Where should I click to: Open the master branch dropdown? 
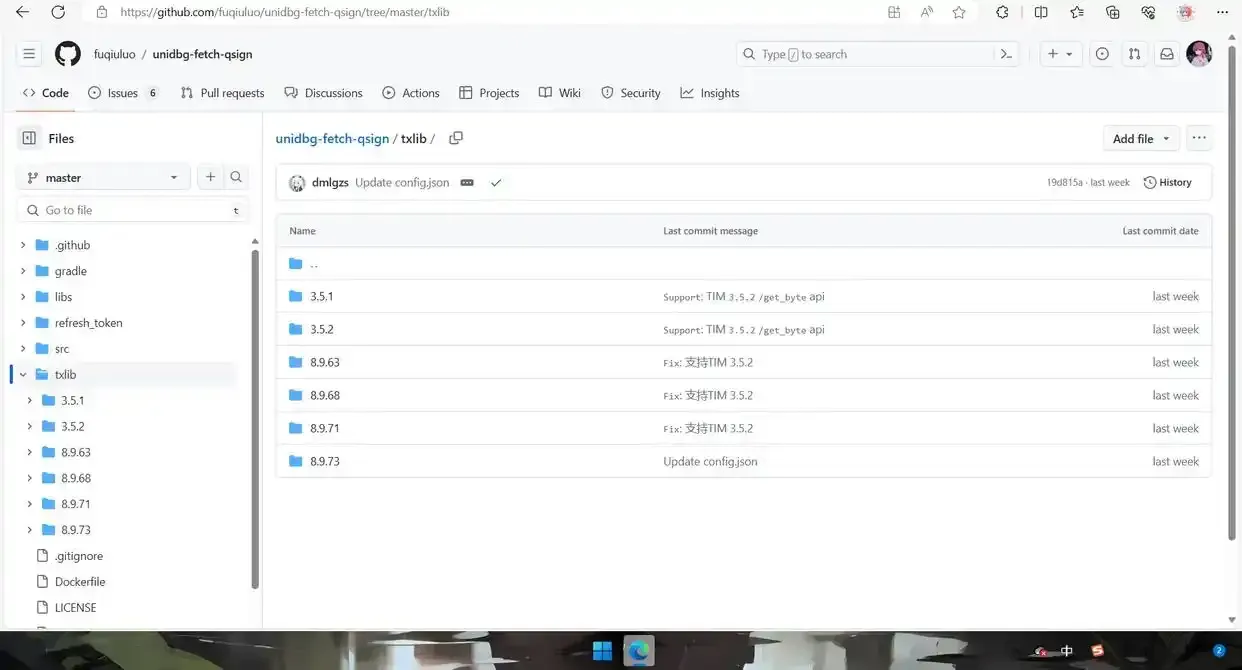[x=103, y=177]
